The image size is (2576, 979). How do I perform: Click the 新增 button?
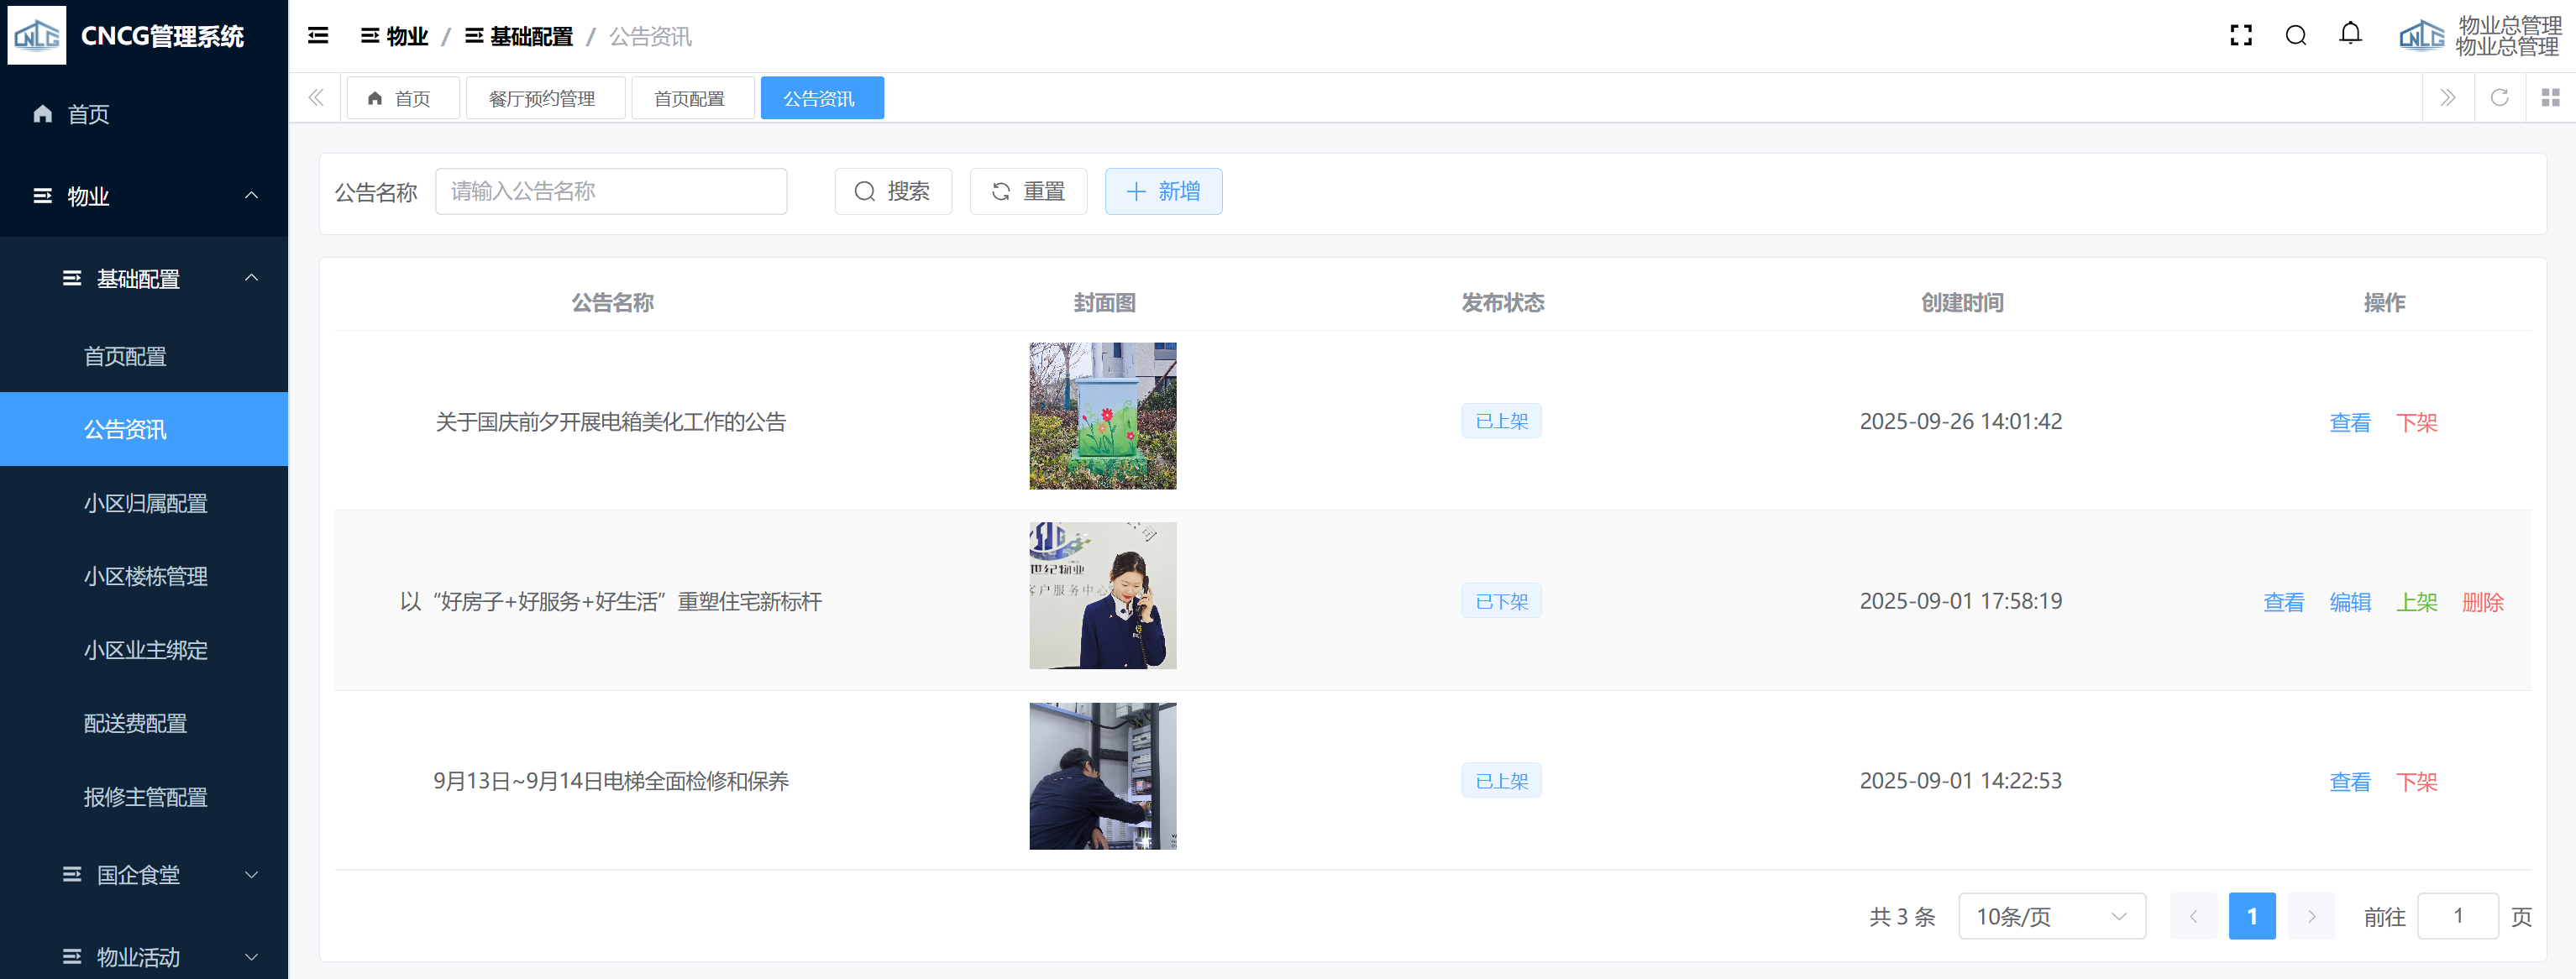[1163, 192]
